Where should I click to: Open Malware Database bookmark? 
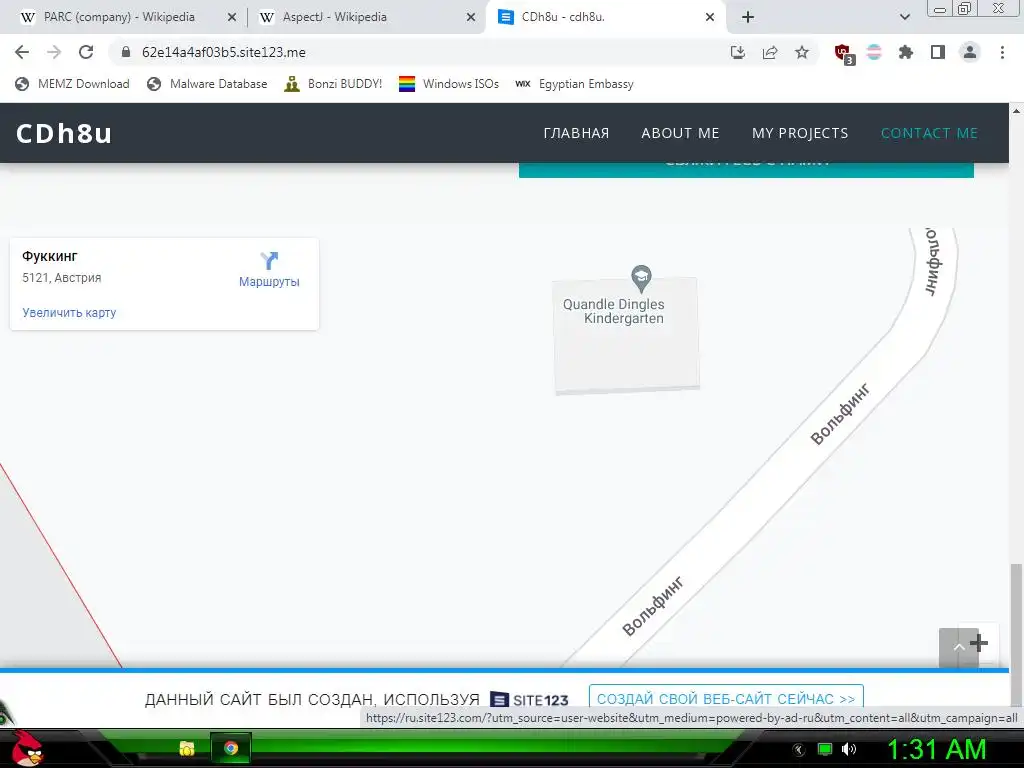click(x=207, y=84)
